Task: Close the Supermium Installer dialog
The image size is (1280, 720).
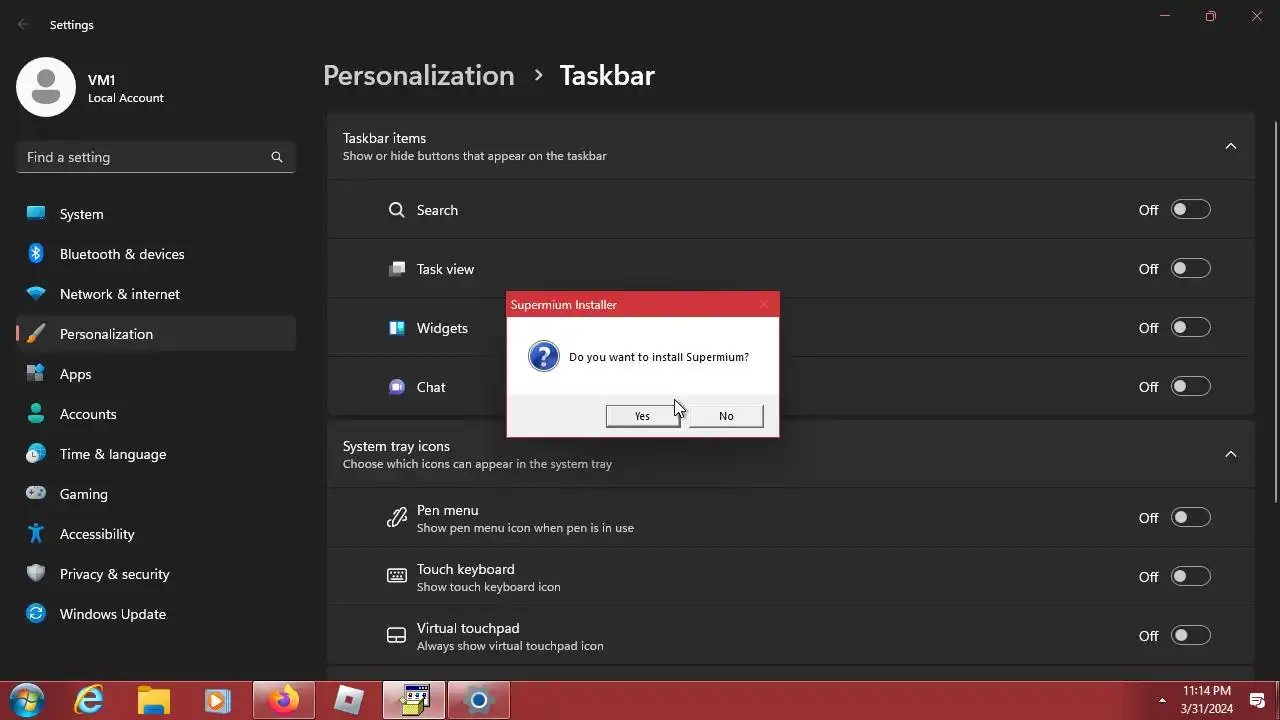Action: [764, 305]
